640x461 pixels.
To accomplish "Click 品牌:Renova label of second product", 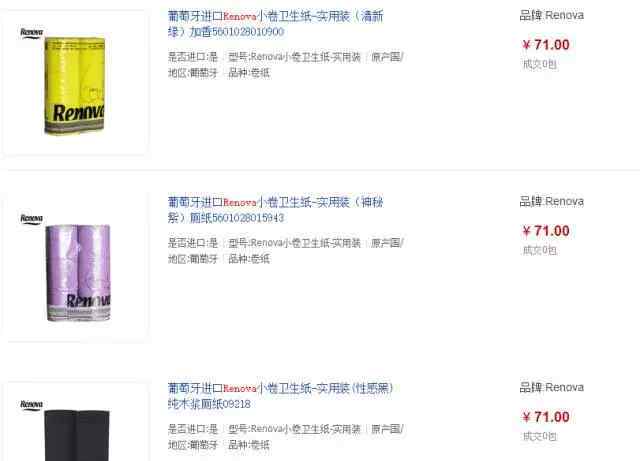I will (x=551, y=201).
